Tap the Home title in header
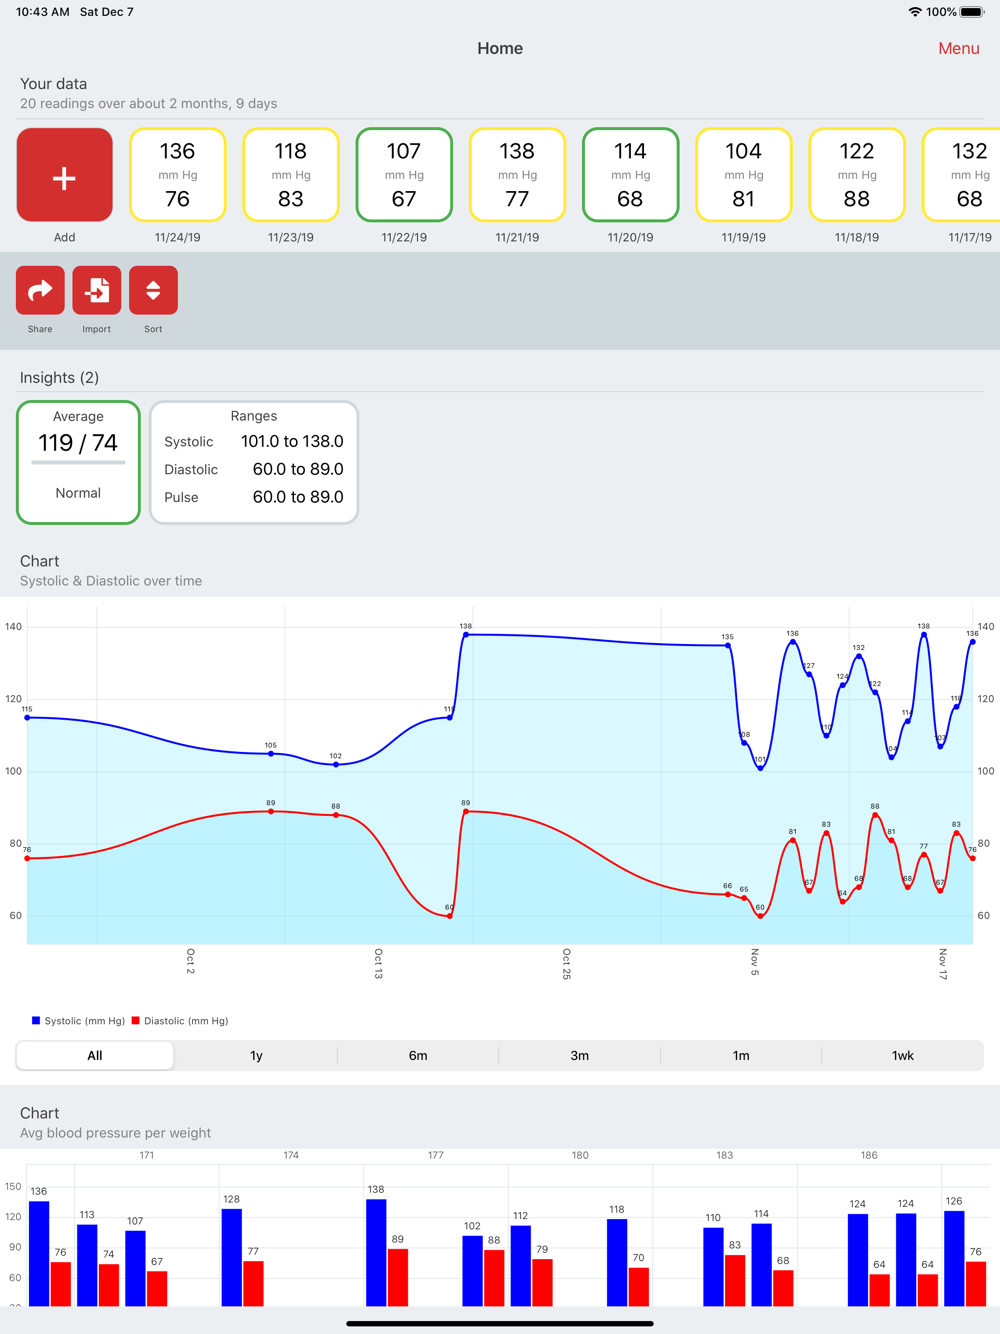Image resolution: width=1000 pixels, height=1334 pixels. [x=500, y=48]
